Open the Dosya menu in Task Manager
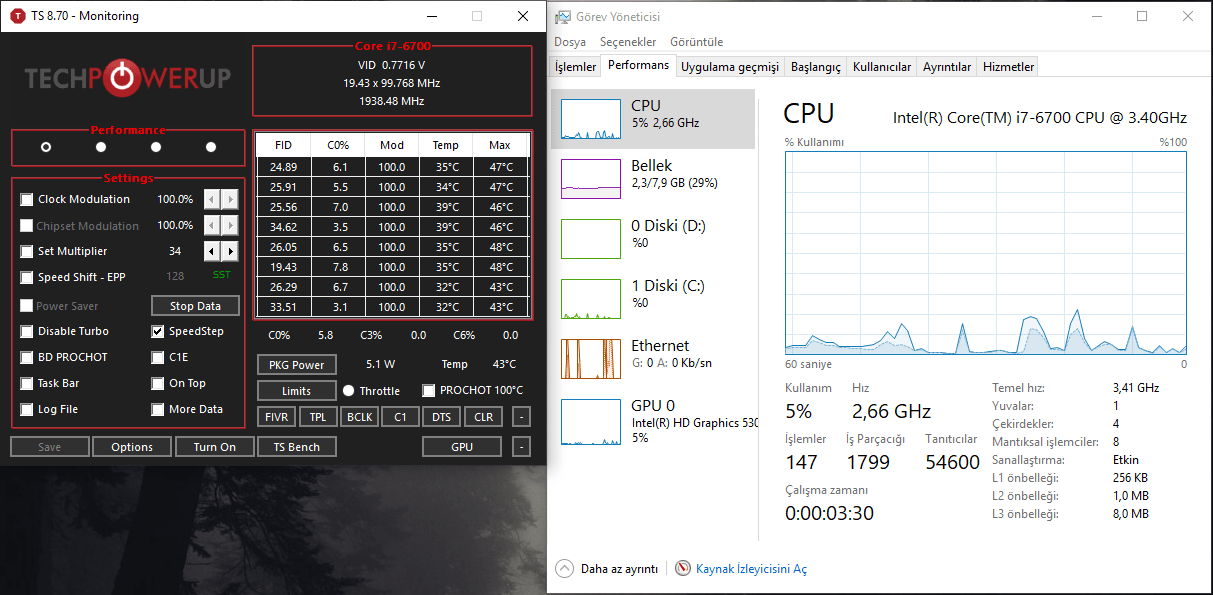This screenshot has height=595, width=1213. pyautogui.click(x=570, y=42)
